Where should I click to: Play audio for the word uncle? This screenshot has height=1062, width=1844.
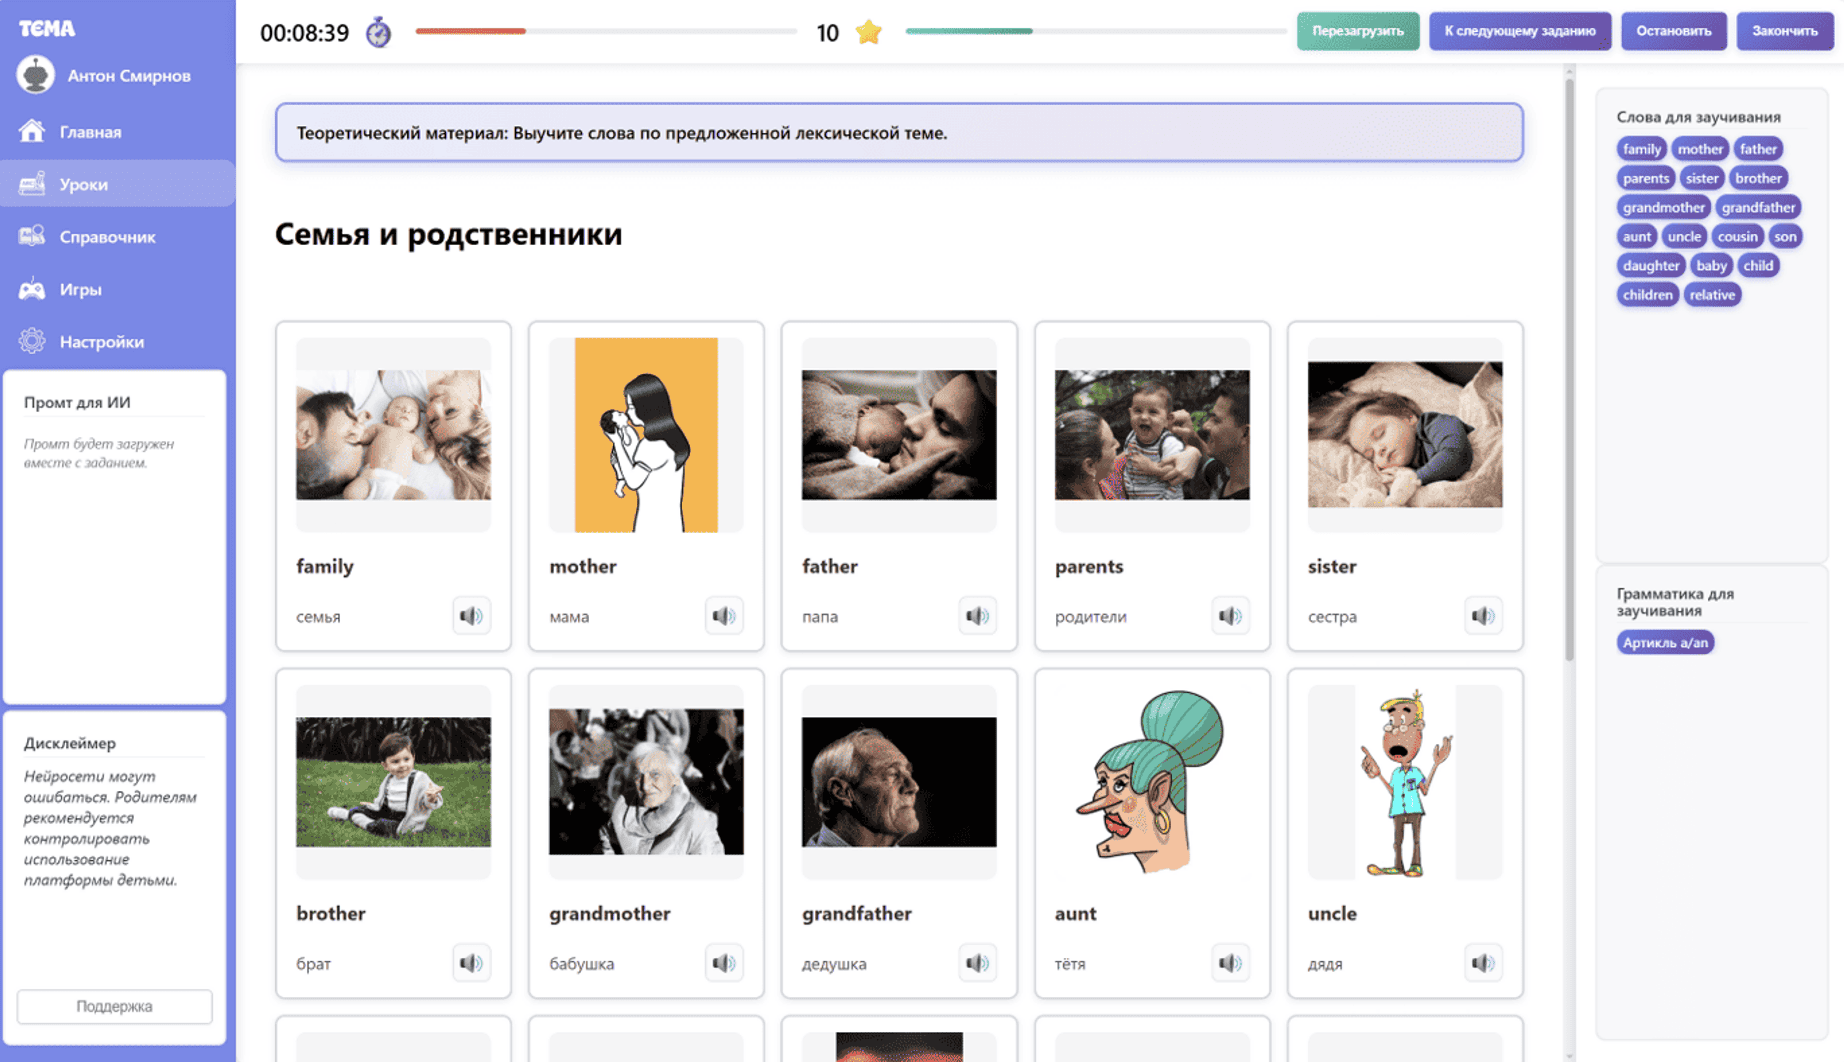tap(1483, 963)
